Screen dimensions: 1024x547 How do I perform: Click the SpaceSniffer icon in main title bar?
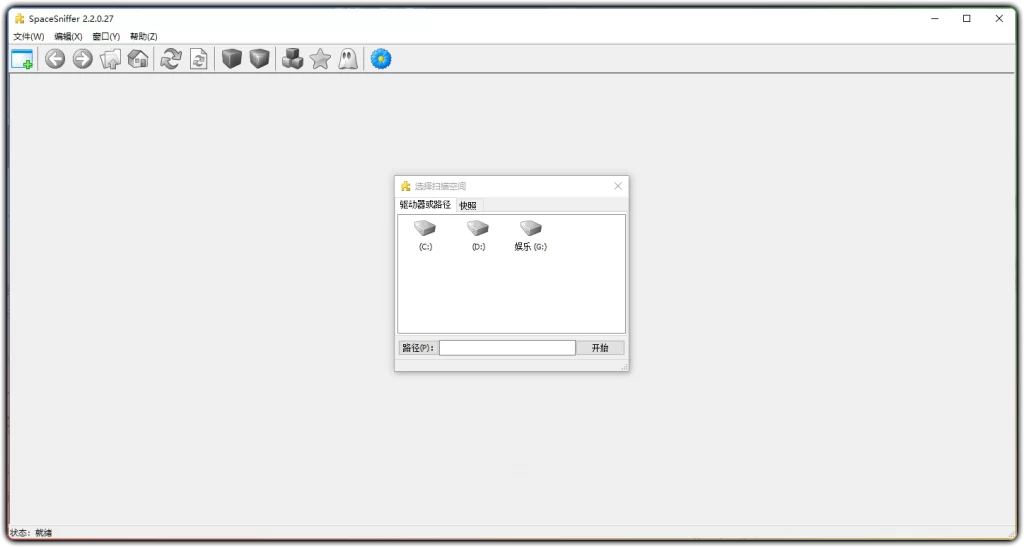click(20, 18)
